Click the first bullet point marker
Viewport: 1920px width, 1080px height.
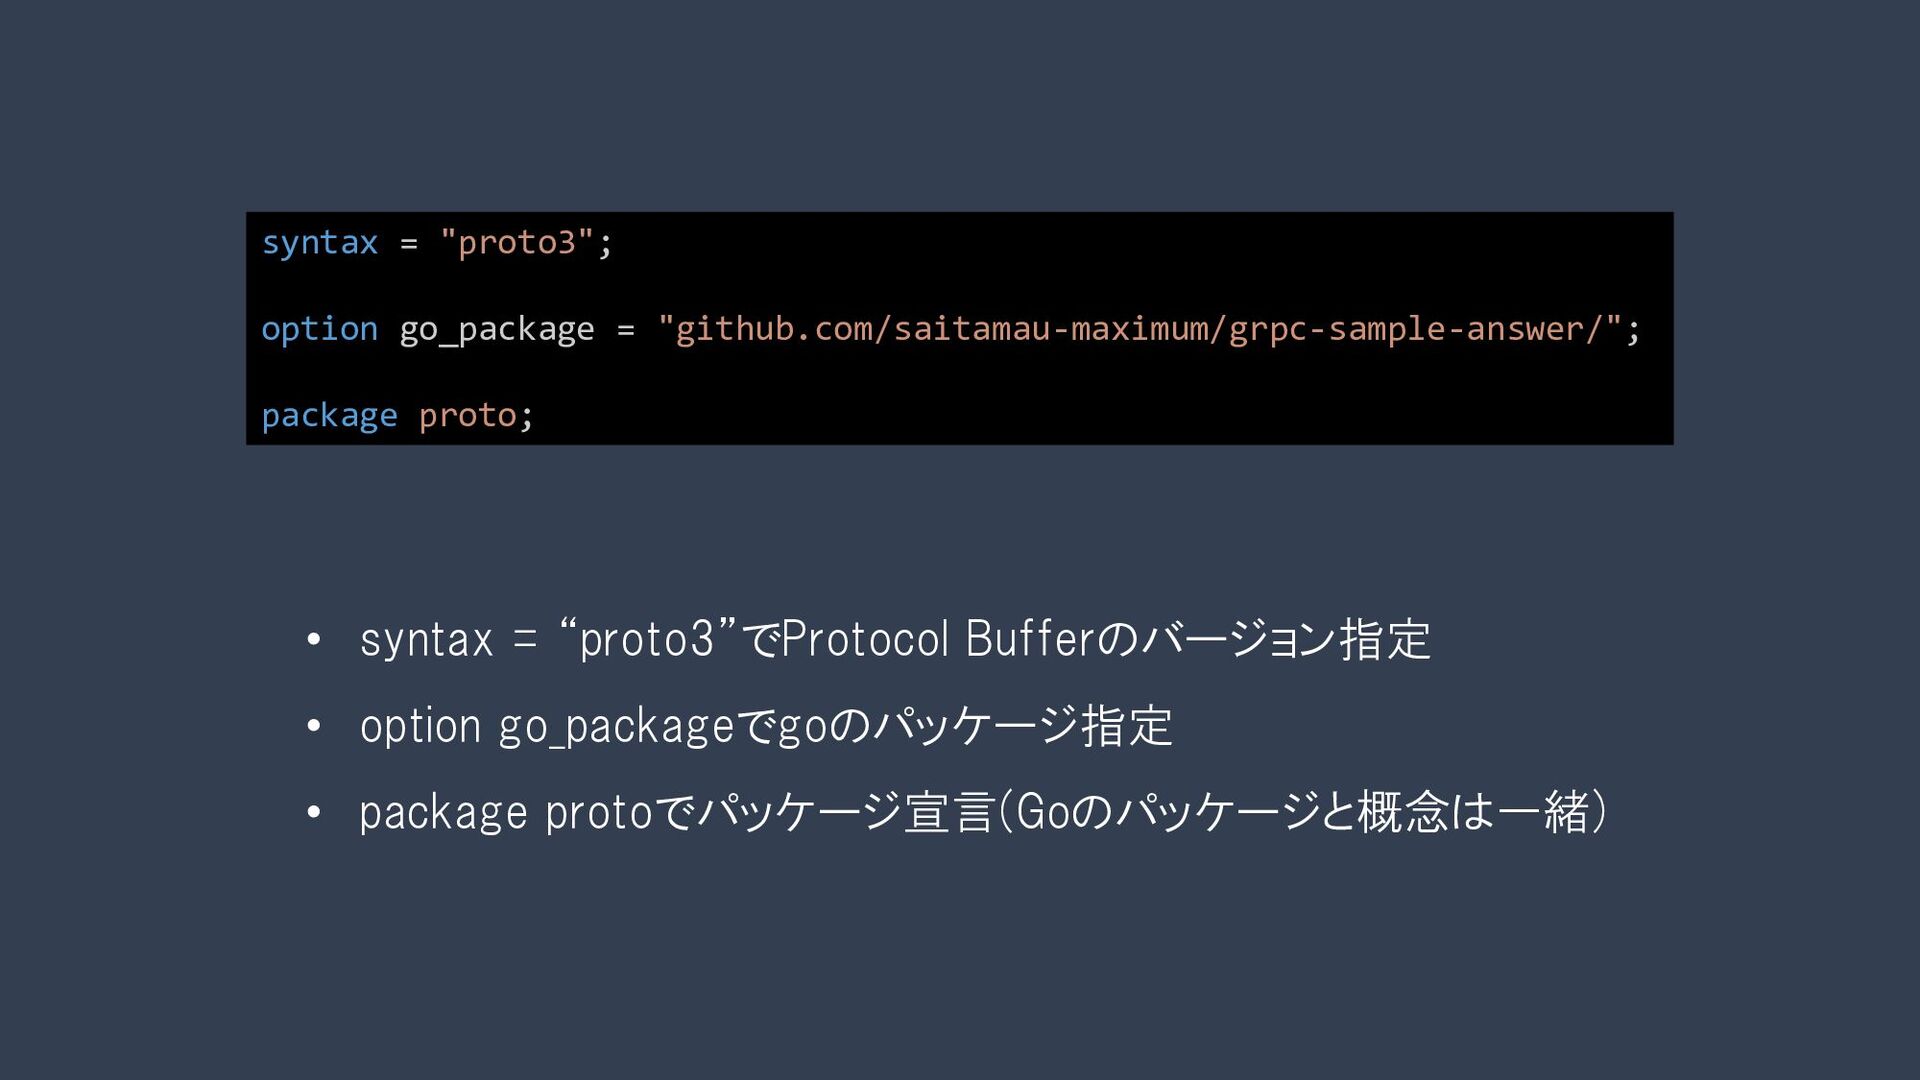coord(314,639)
